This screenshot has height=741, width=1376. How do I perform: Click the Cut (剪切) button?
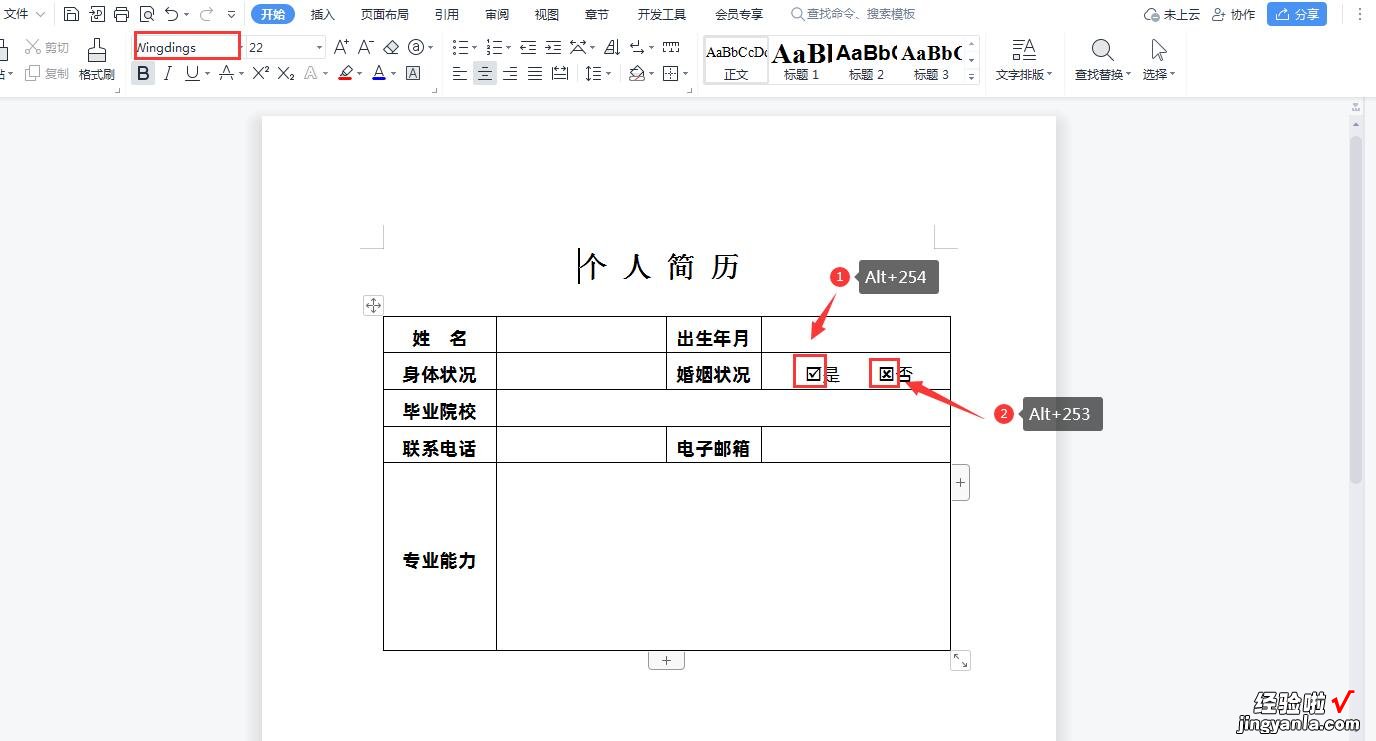tap(47, 47)
